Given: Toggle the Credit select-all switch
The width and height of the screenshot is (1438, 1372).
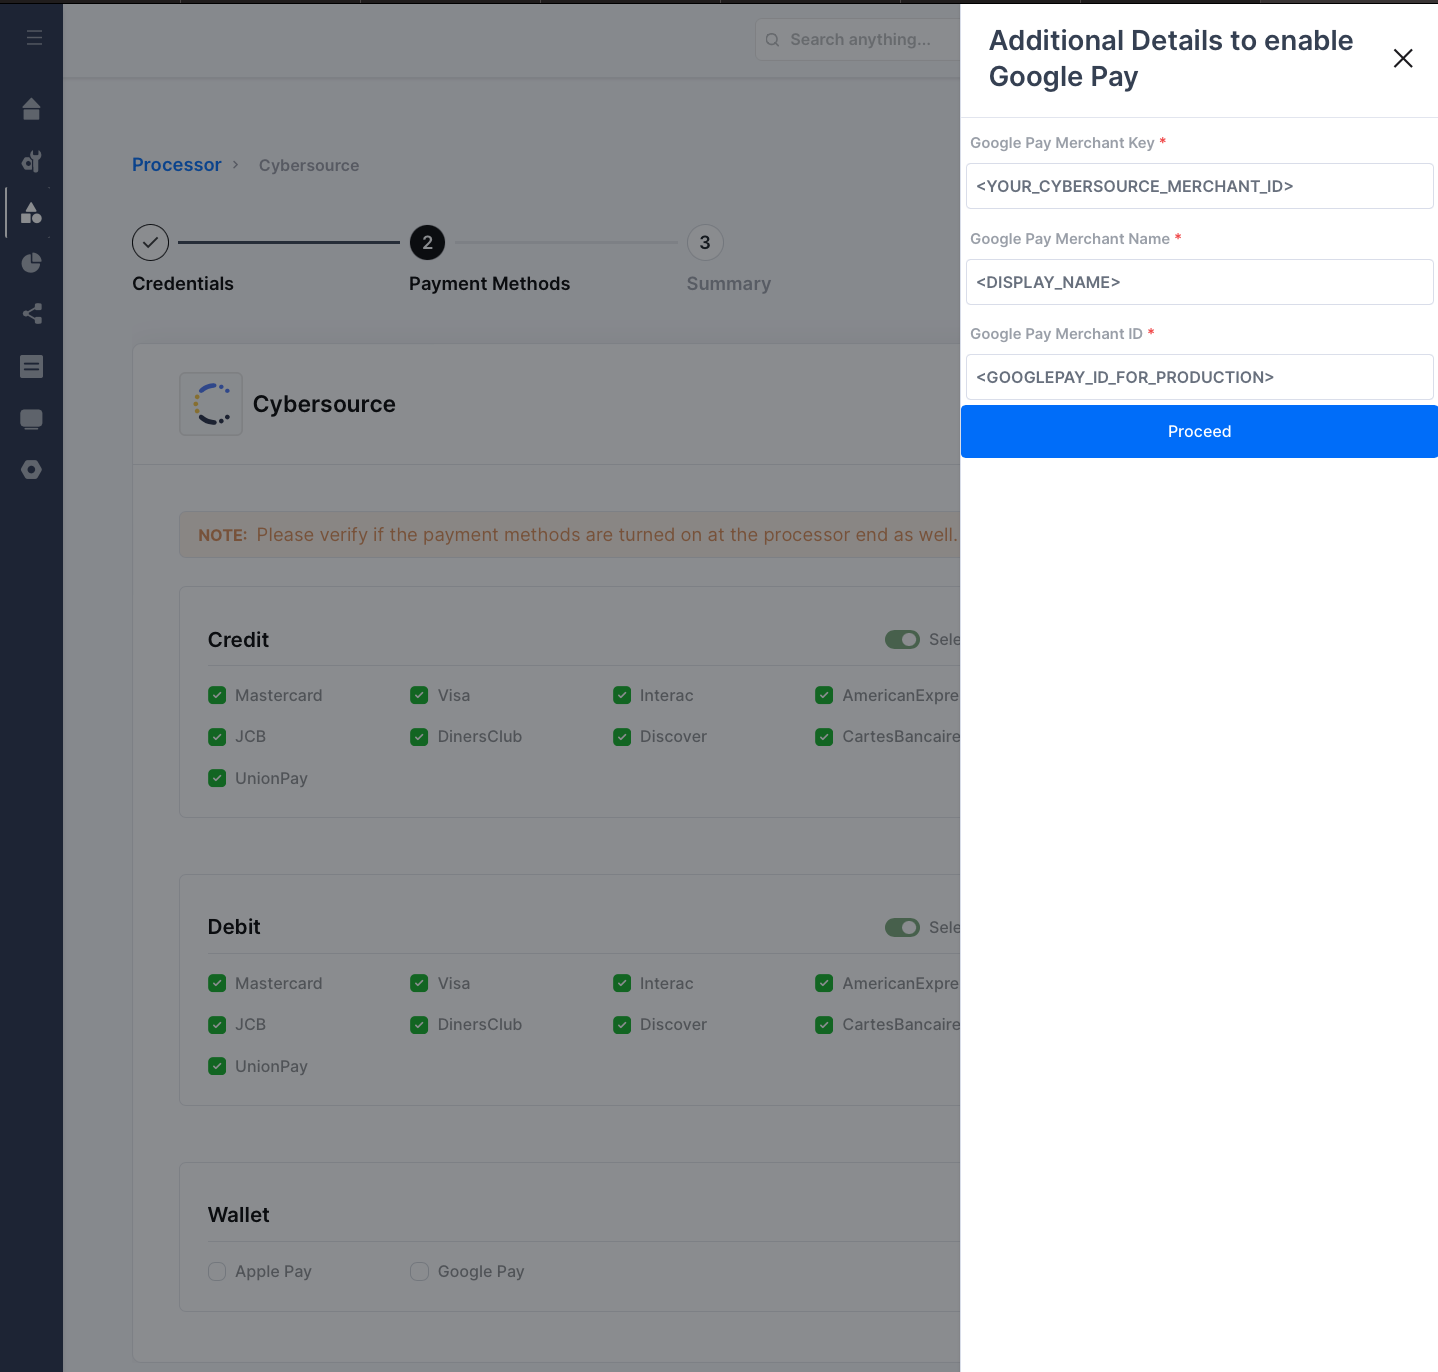Looking at the screenshot, I should tap(902, 640).
